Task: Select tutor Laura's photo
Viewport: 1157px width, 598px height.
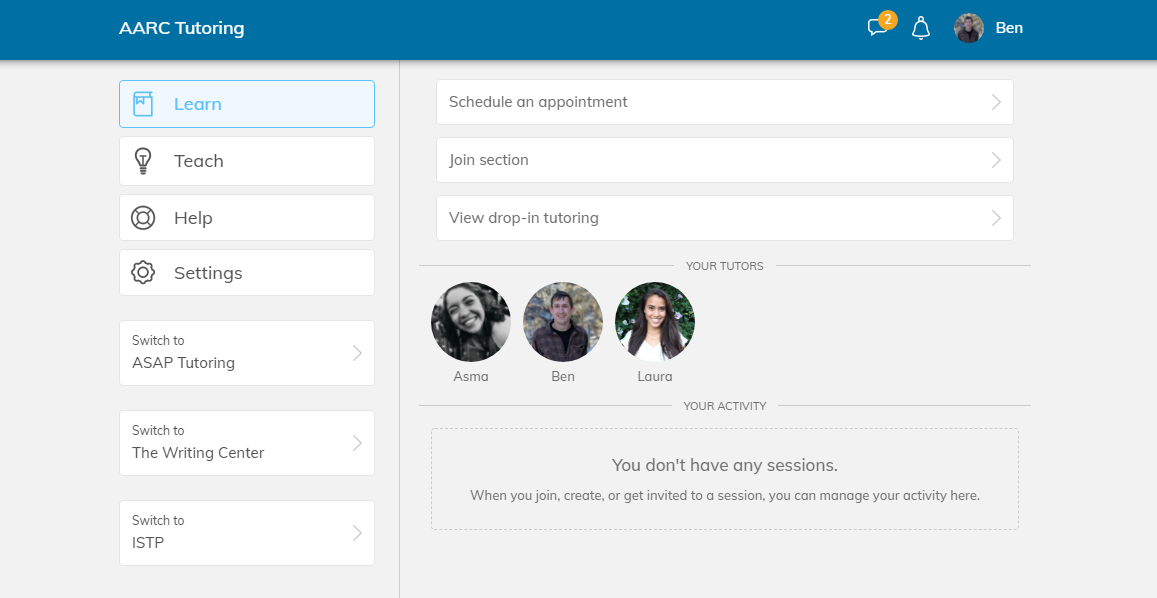Action: [655, 322]
